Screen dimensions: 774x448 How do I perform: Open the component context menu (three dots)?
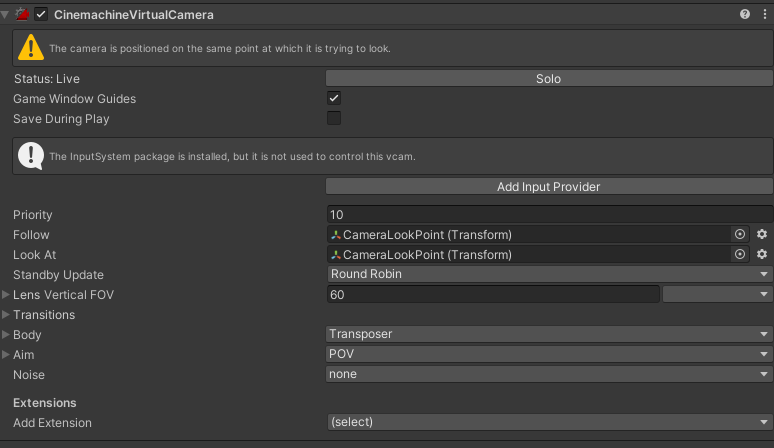pyautogui.click(x=762, y=15)
